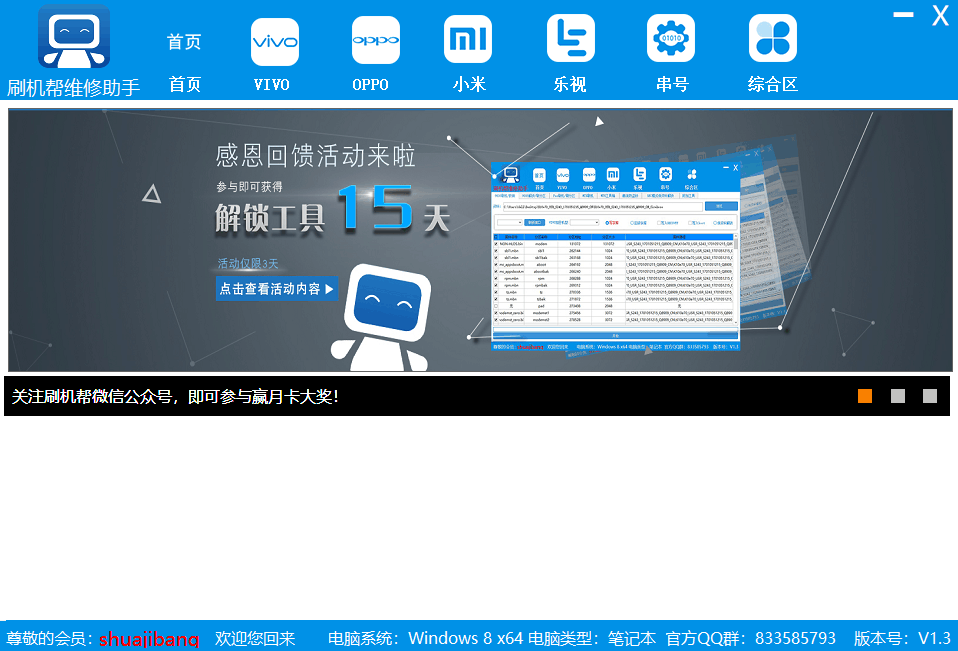
Task: Select the OPPO brand icon
Action: [376, 40]
